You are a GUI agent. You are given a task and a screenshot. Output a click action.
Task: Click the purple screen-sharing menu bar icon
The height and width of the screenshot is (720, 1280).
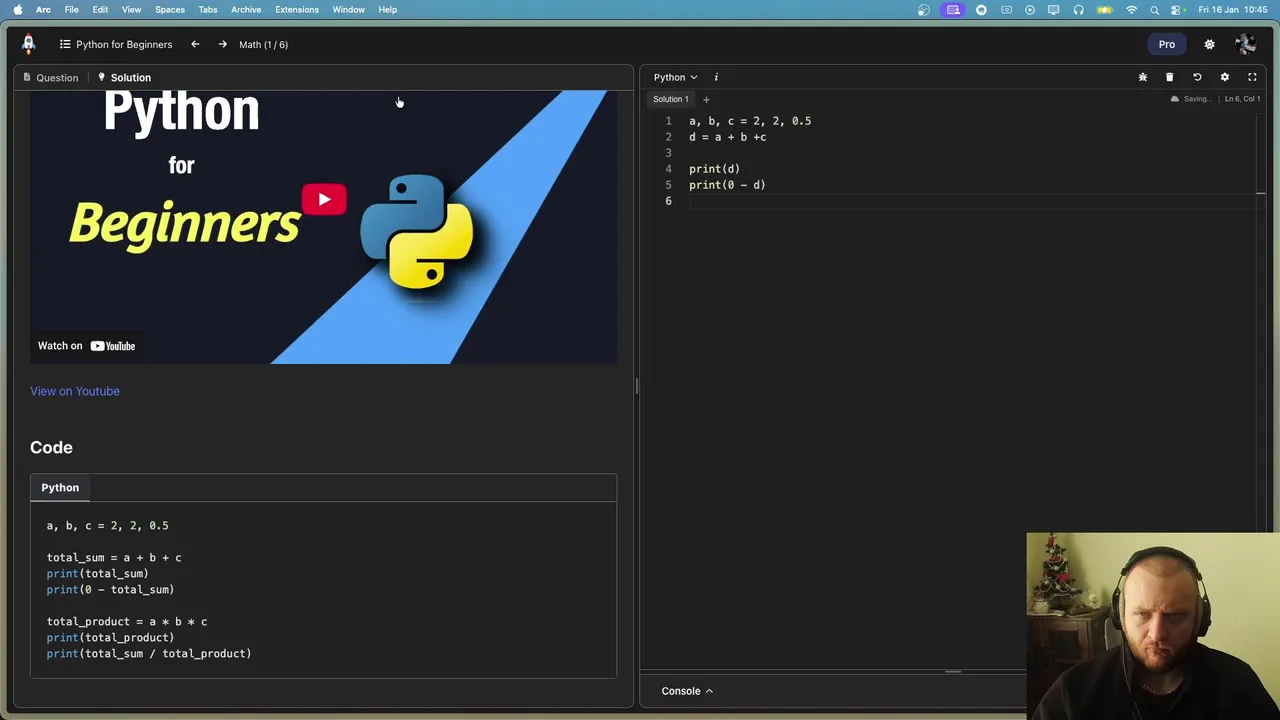coord(953,10)
